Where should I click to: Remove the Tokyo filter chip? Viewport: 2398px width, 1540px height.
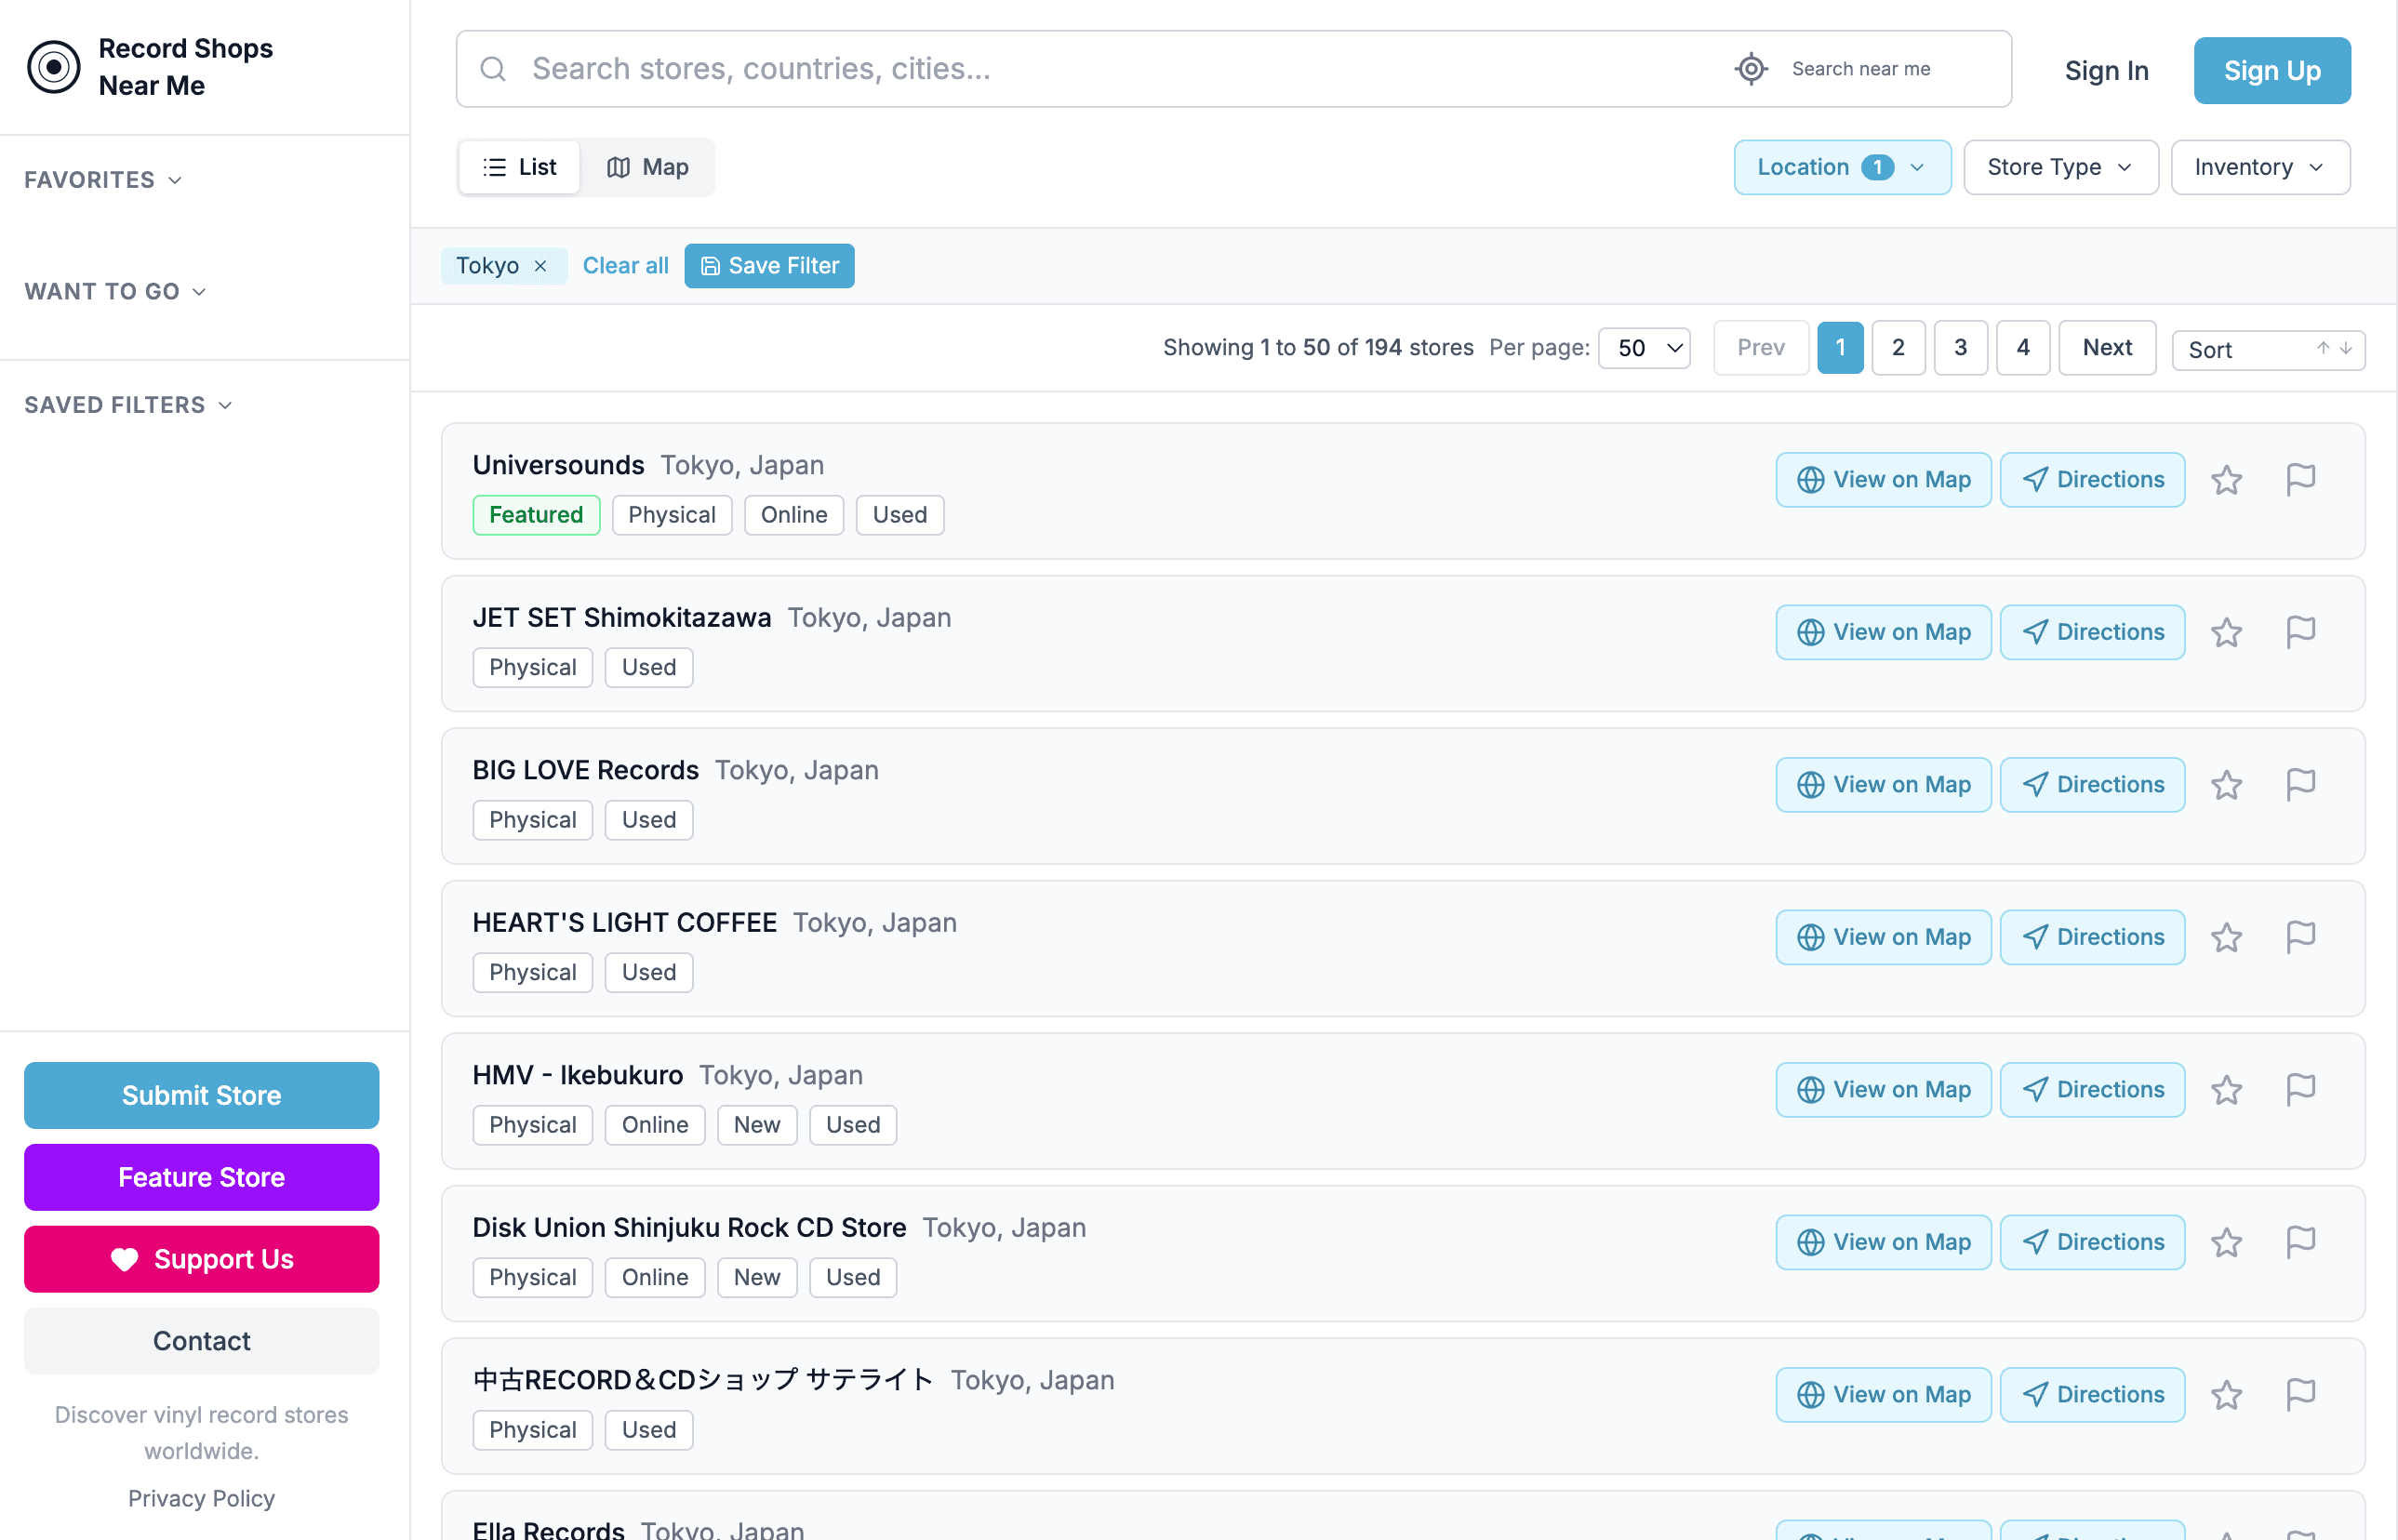click(540, 266)
